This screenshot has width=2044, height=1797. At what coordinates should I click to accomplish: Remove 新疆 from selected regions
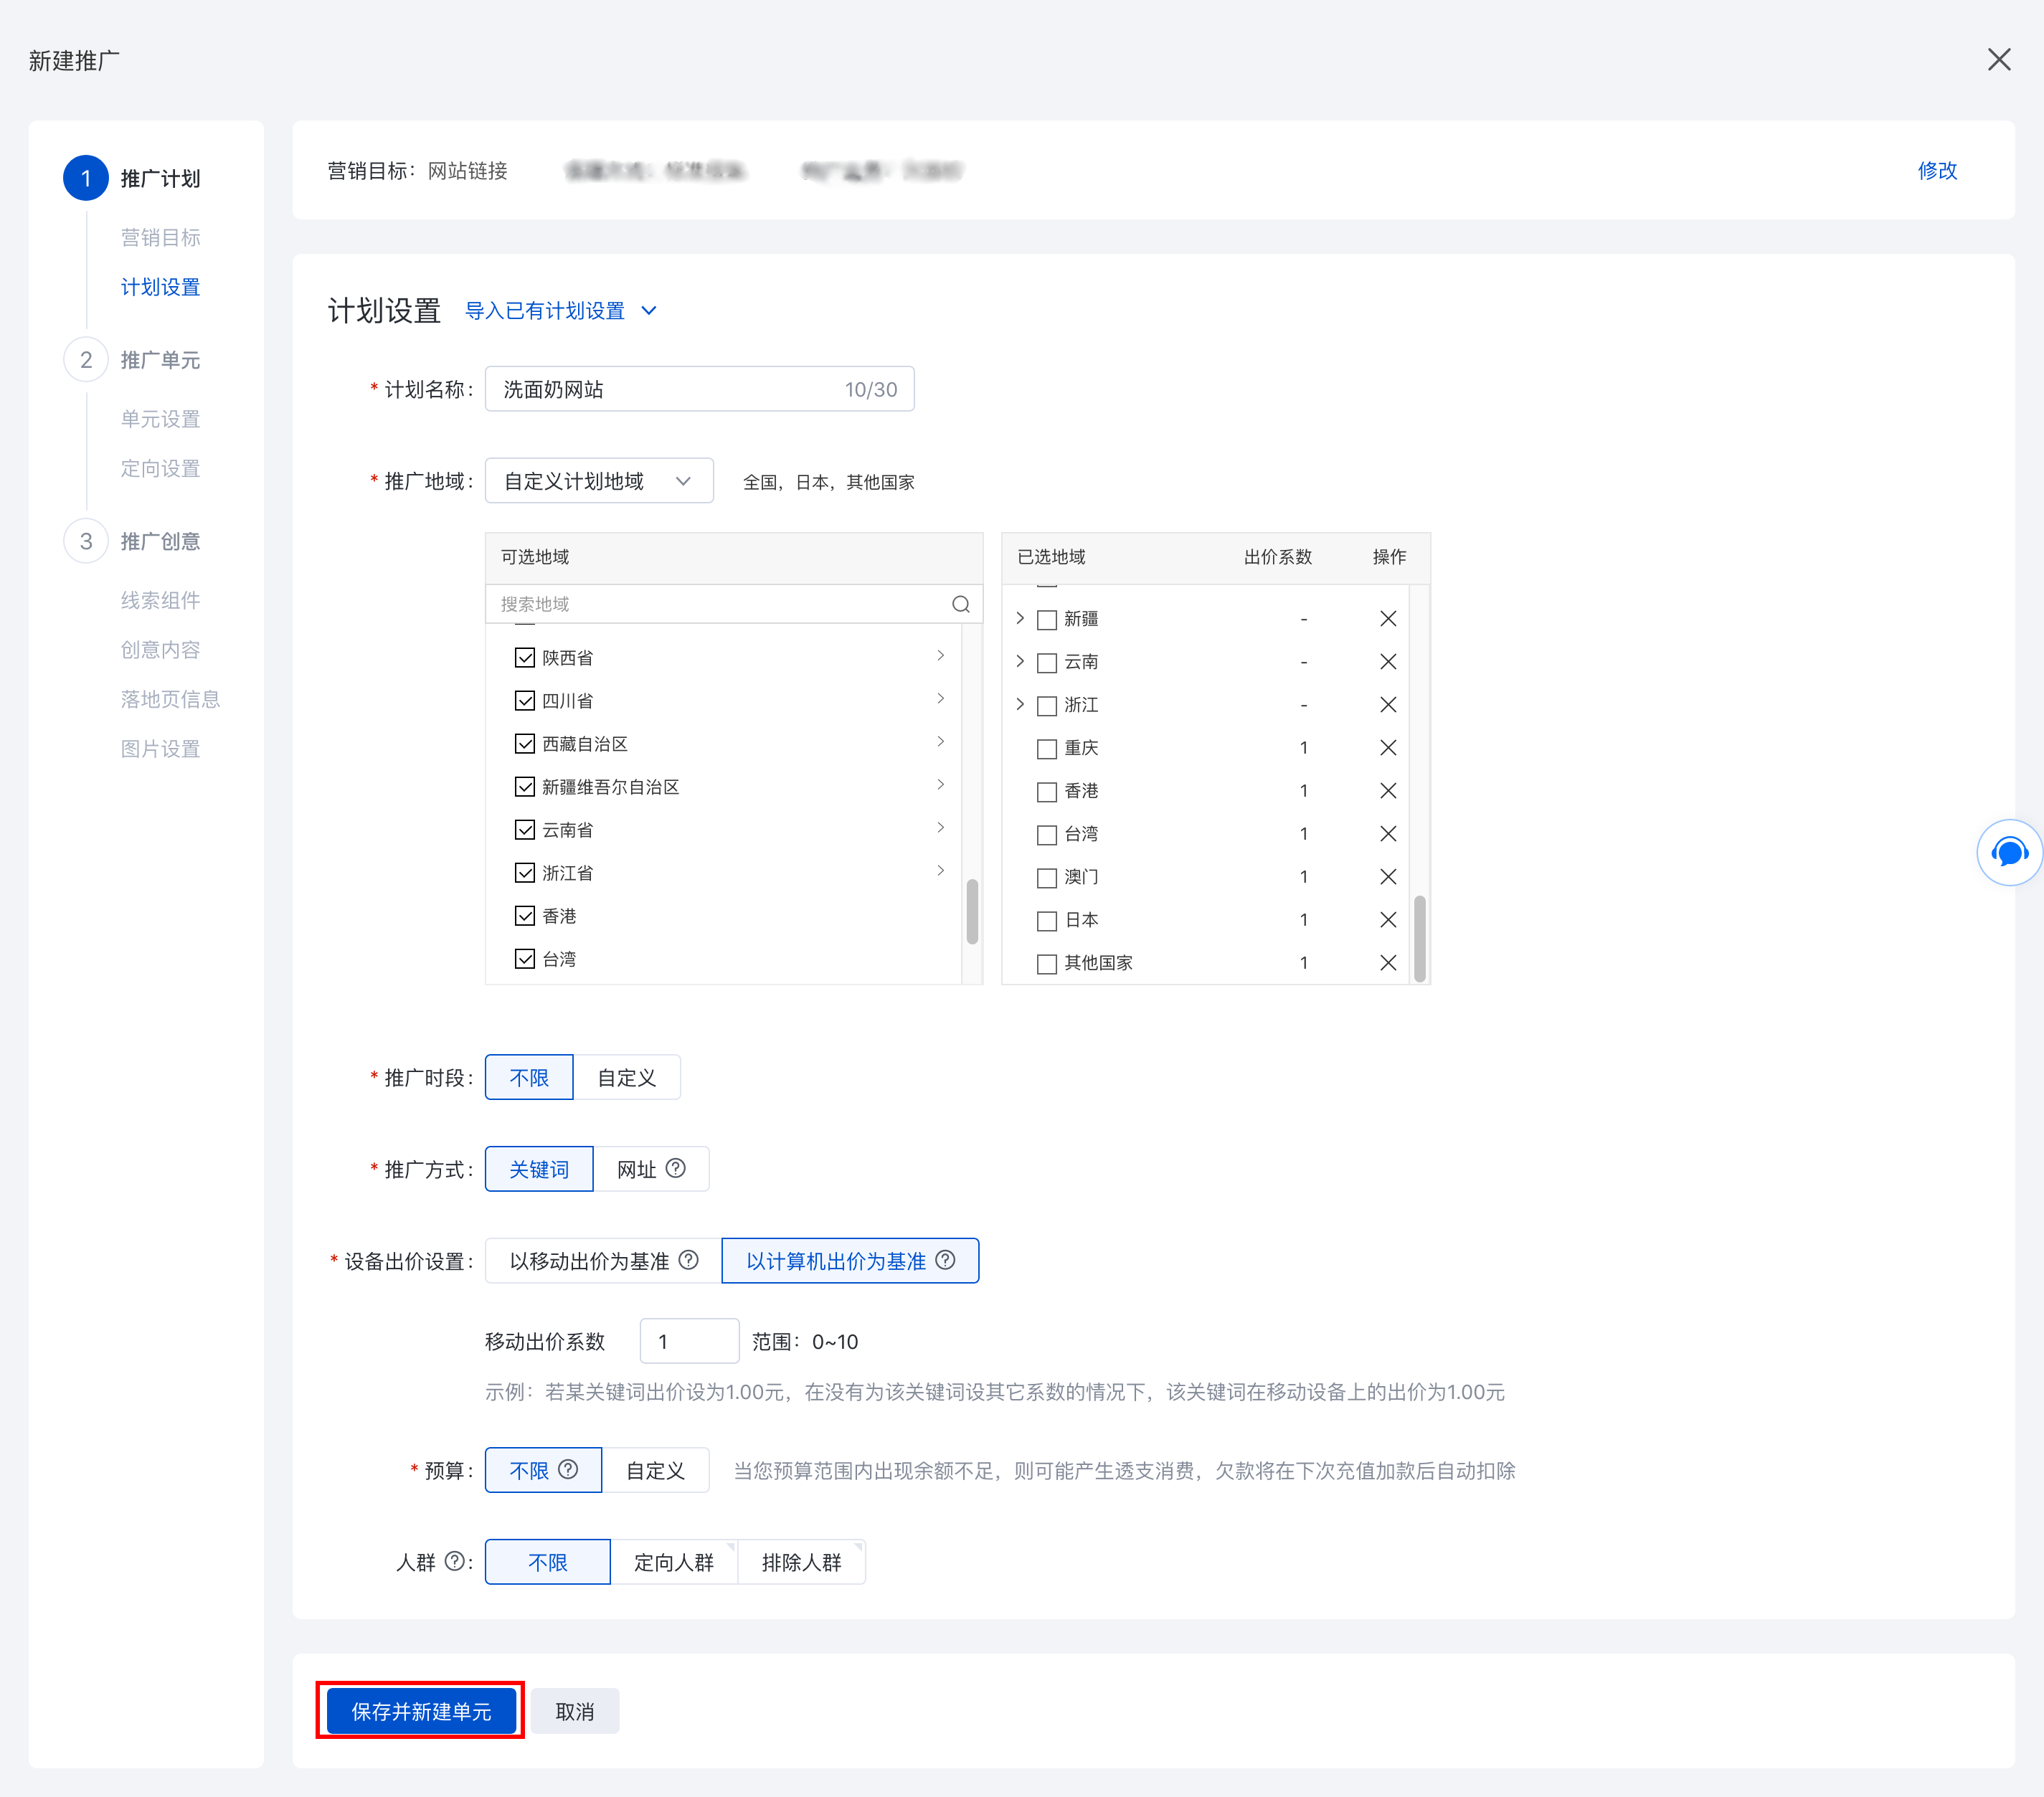tap(1388, 619)
